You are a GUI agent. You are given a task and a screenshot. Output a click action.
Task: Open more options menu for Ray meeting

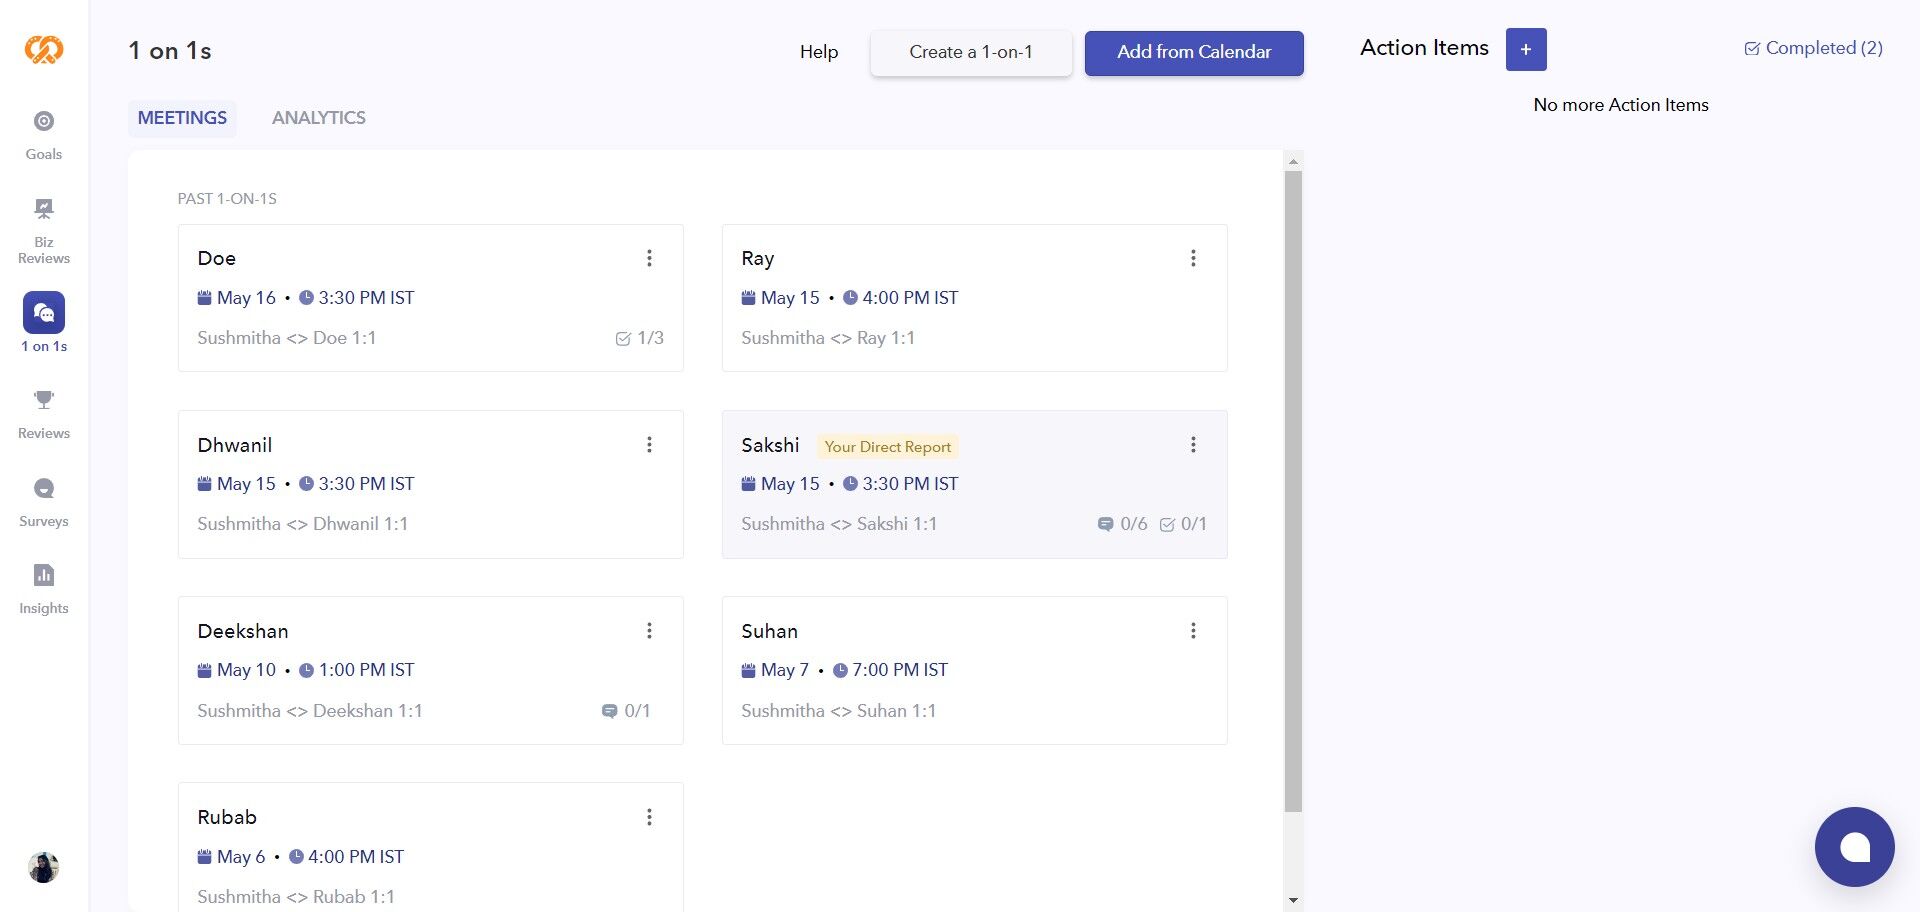tap(1193, 258)
